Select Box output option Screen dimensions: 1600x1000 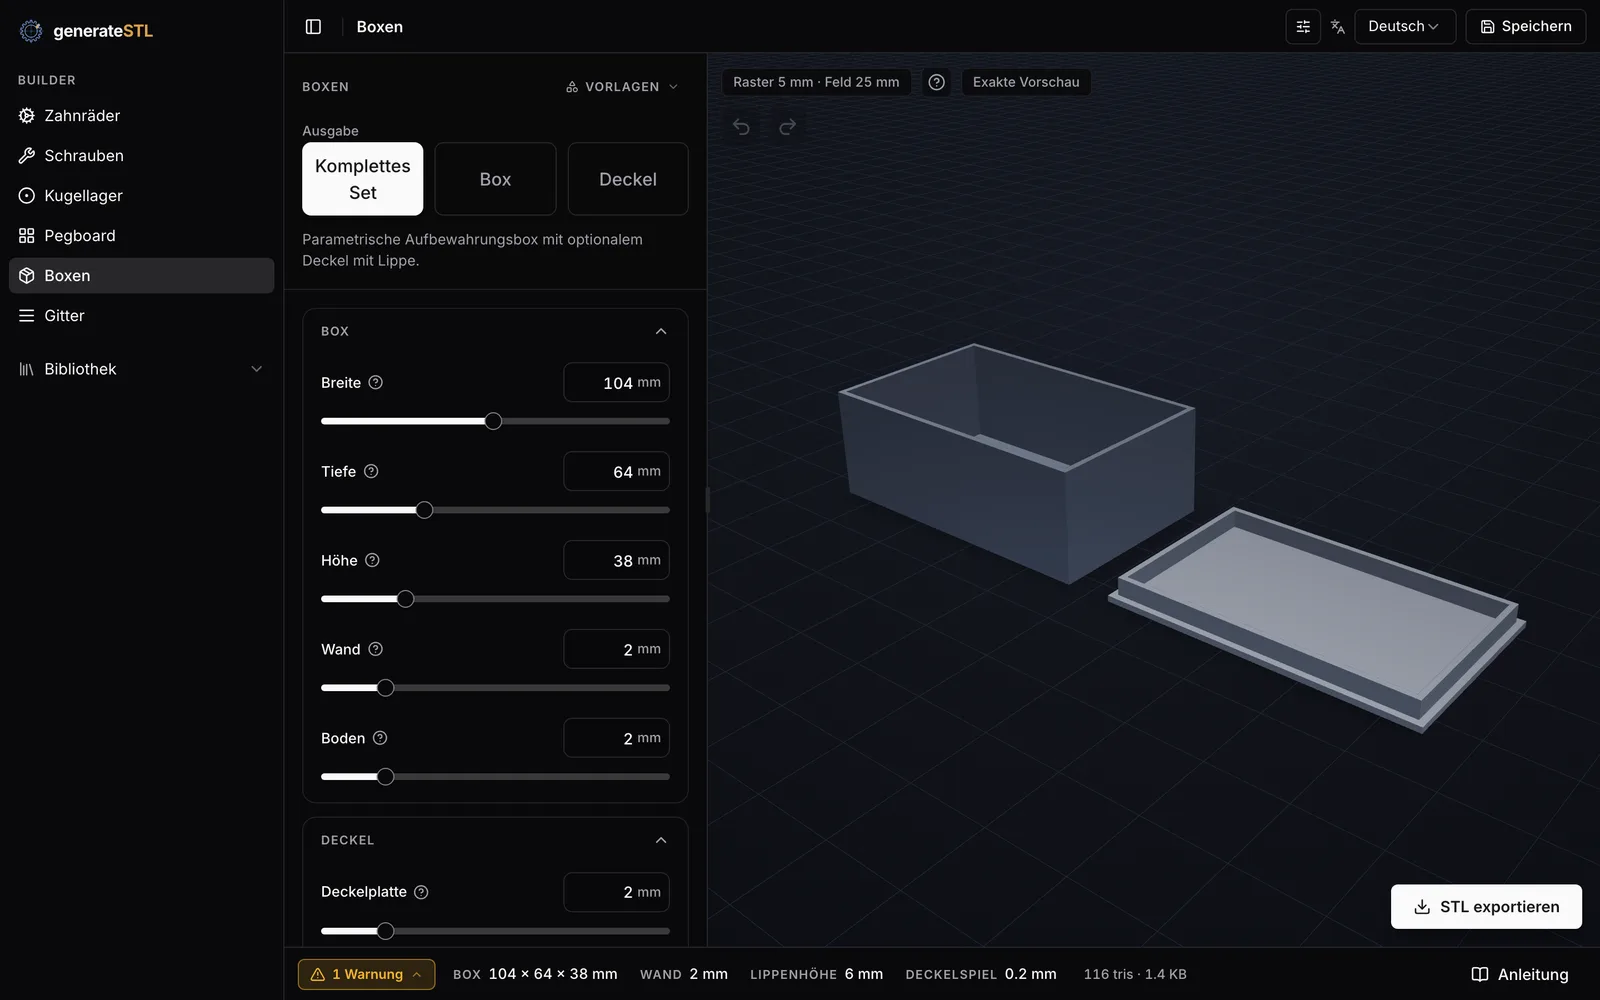tap(495, 179)
